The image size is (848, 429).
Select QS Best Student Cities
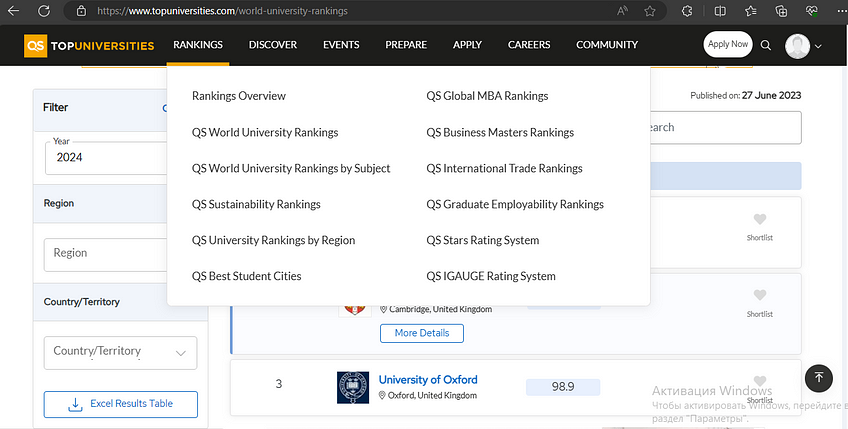[247, 276]
